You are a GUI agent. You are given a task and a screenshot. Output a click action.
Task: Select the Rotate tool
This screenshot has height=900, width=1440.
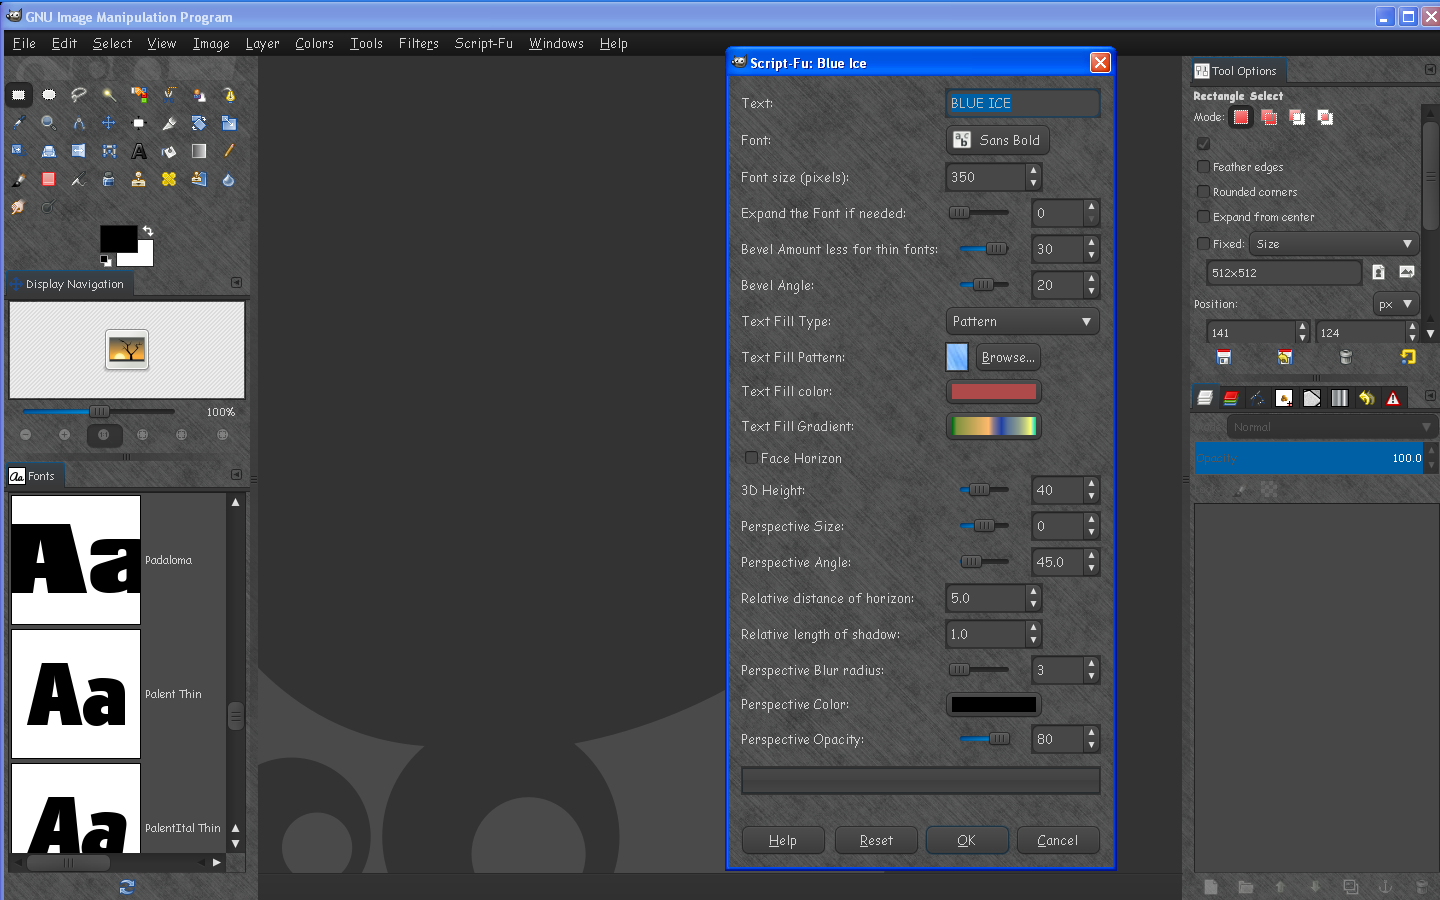[199, 123]
